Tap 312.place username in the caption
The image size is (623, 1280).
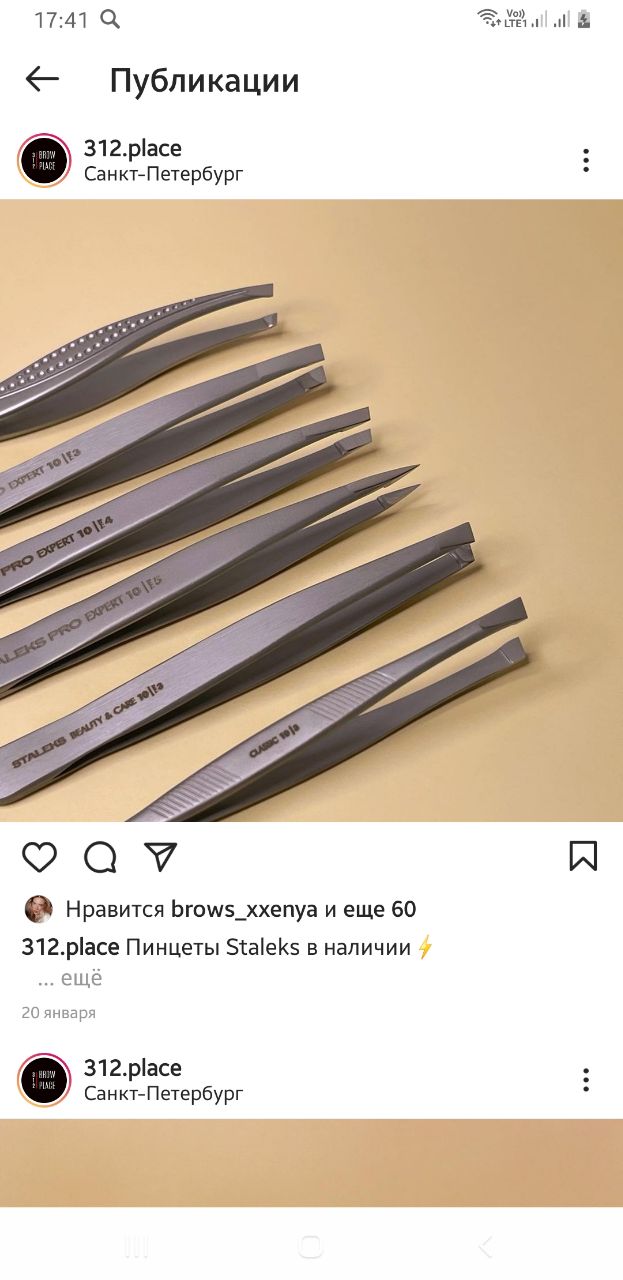click(x=70, y=947)
